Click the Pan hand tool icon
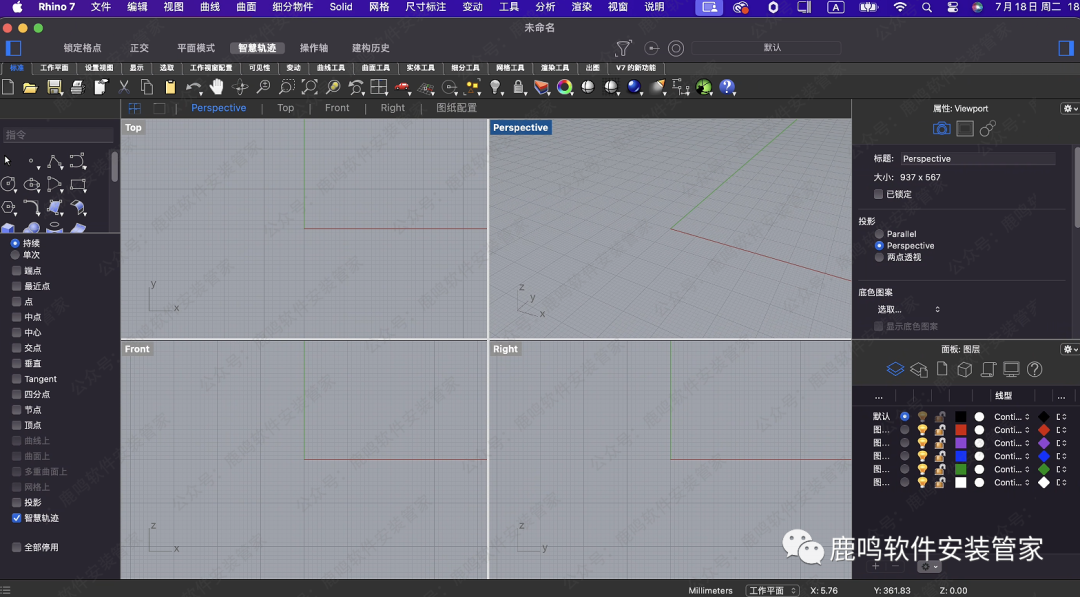Viewport: 1080px width, 597px height. pyautogui.click(x=217, y=88)
